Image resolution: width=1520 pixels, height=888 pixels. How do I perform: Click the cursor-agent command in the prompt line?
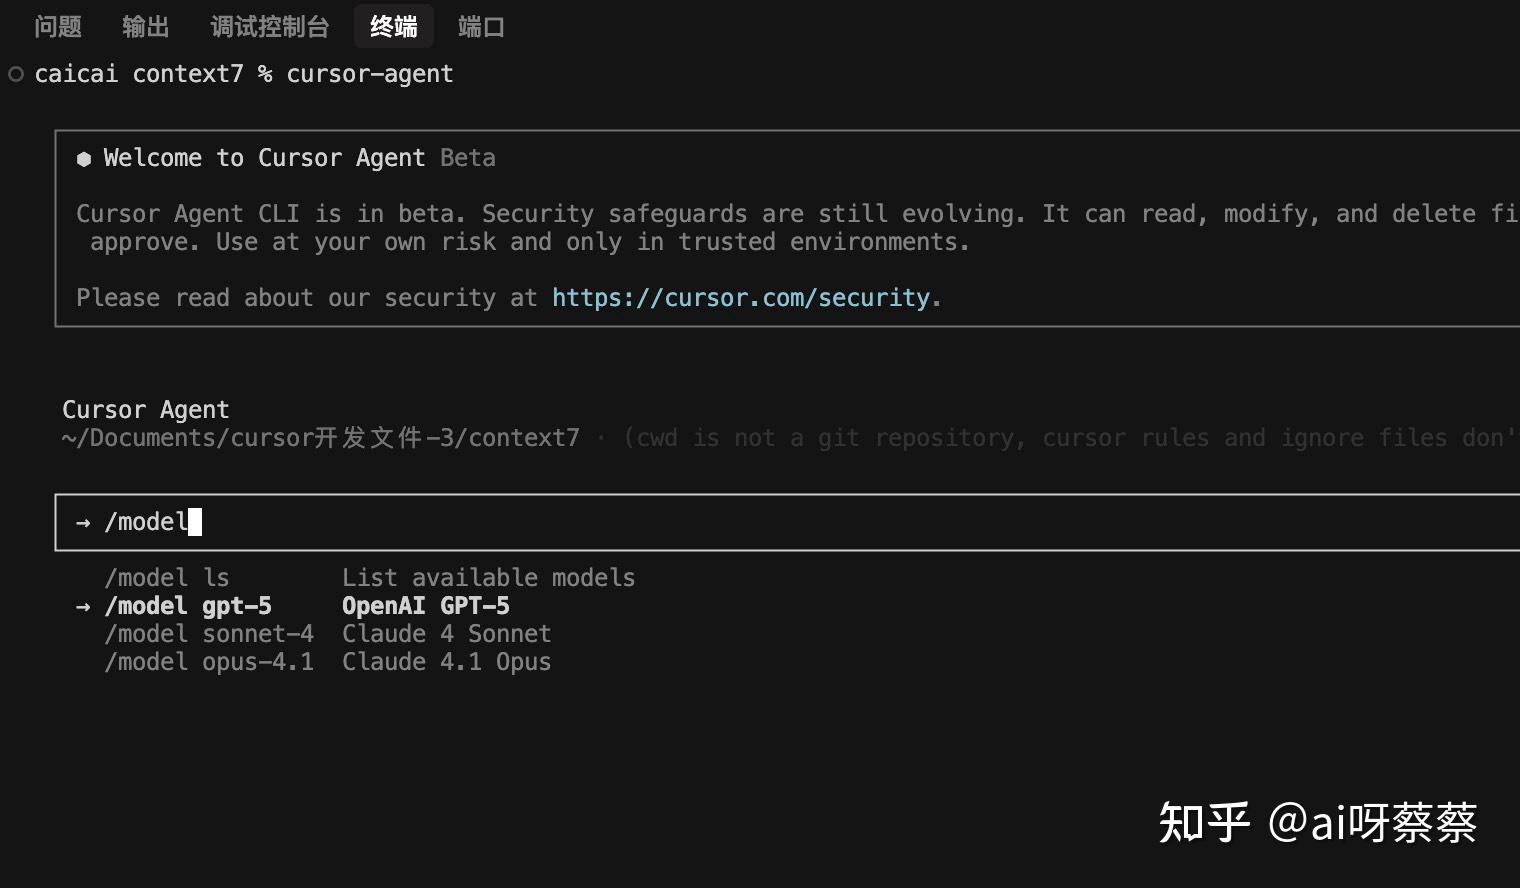pyautogui.click(x=368, y=73)
